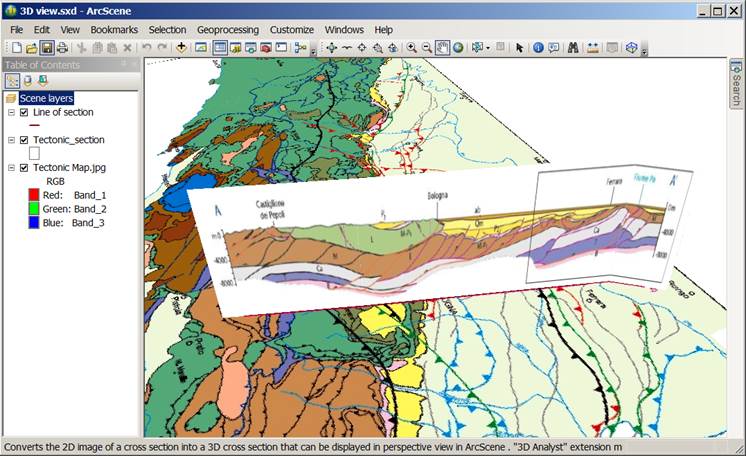Screen dimensions: 746x456
Task: Open the ModelBuilder window
Action: pos(300,48)
